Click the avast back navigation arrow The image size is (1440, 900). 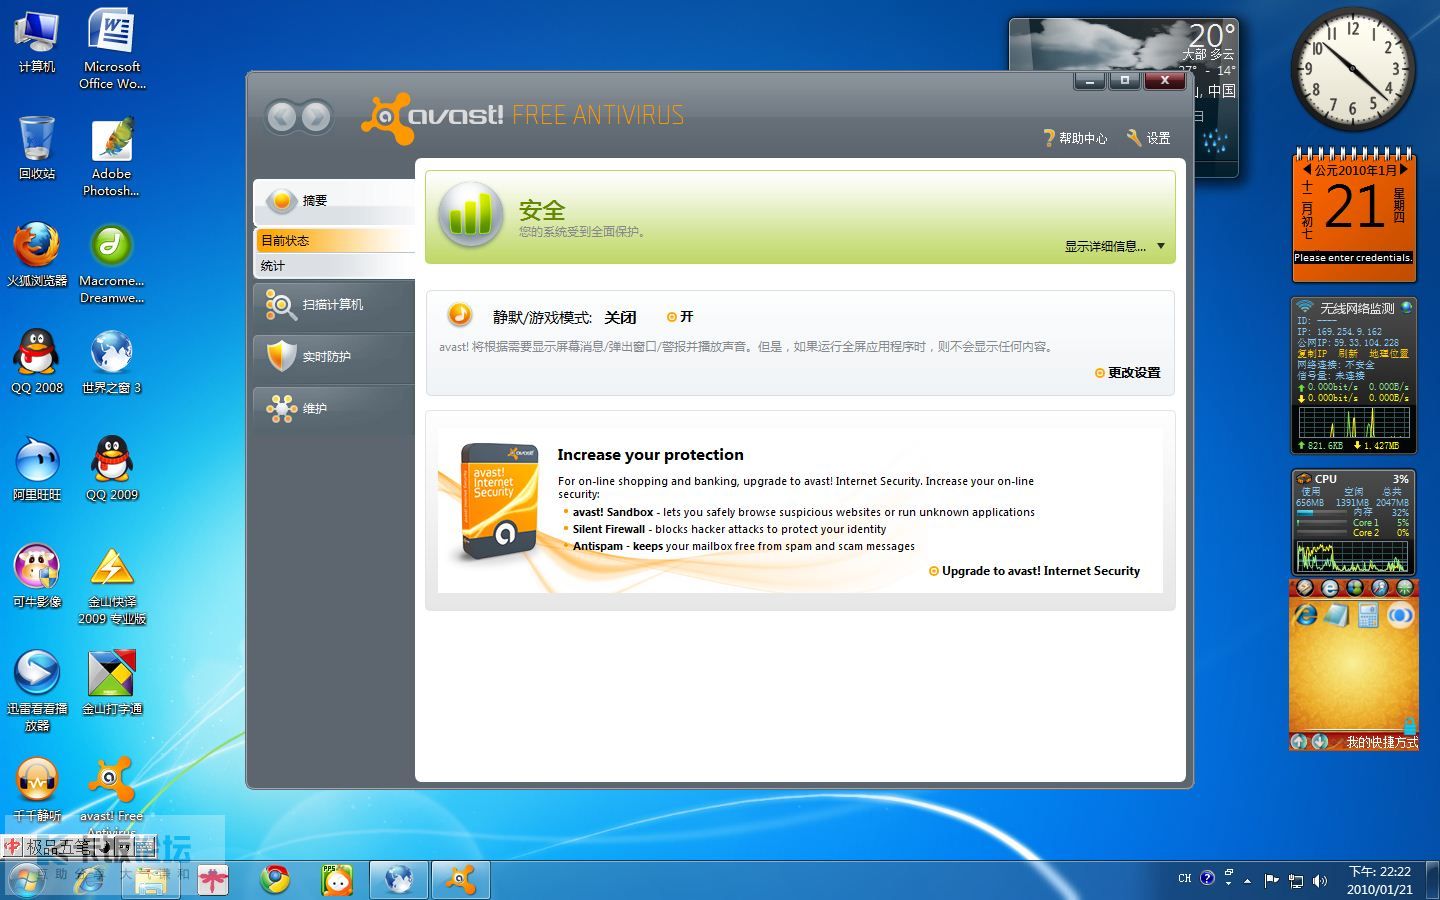282,117
